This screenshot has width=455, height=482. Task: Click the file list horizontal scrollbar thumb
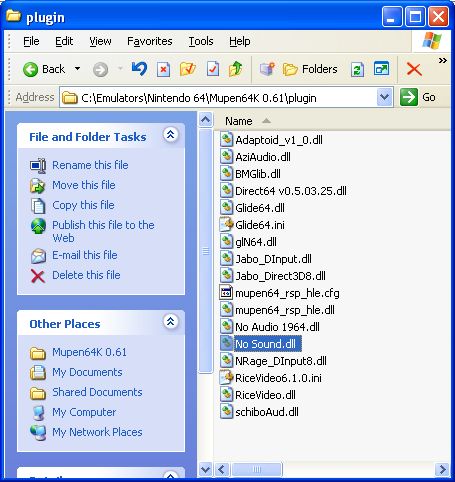coord(257,470)
